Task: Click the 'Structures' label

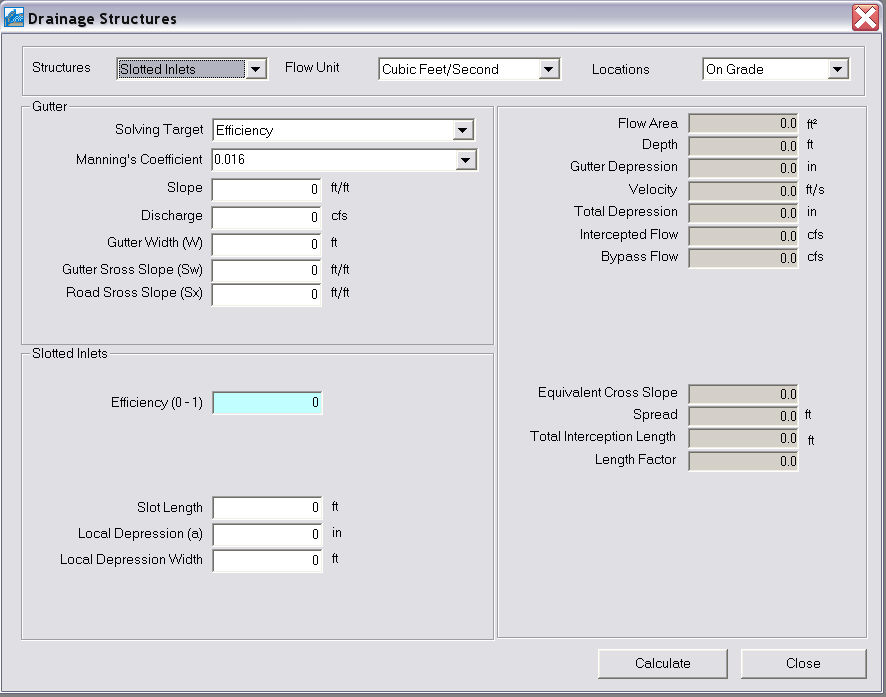Action: click(x=61, y=67)
